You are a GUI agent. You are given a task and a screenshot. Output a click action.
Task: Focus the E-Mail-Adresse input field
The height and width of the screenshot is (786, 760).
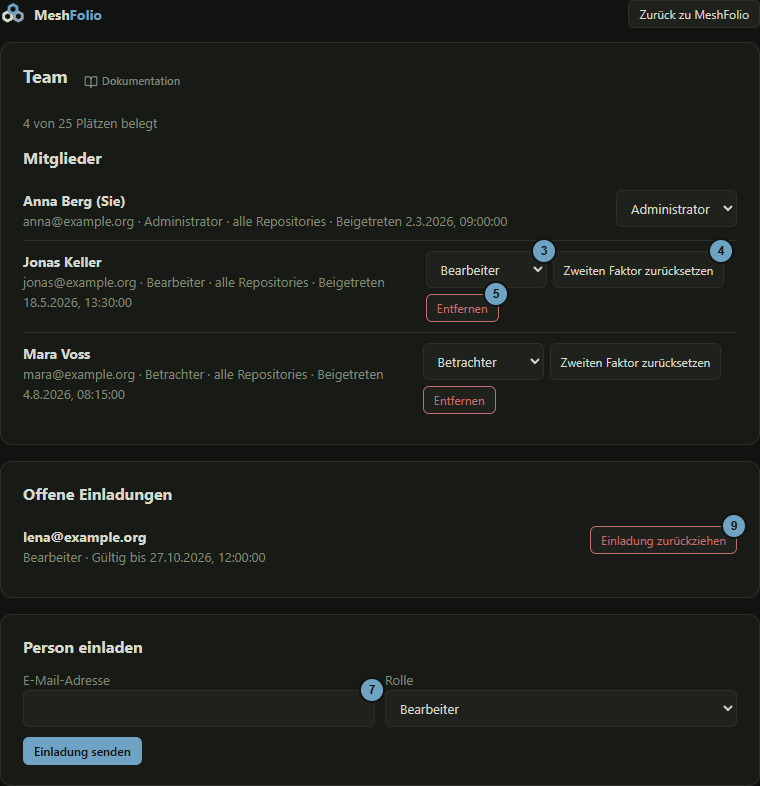[199, 708]
